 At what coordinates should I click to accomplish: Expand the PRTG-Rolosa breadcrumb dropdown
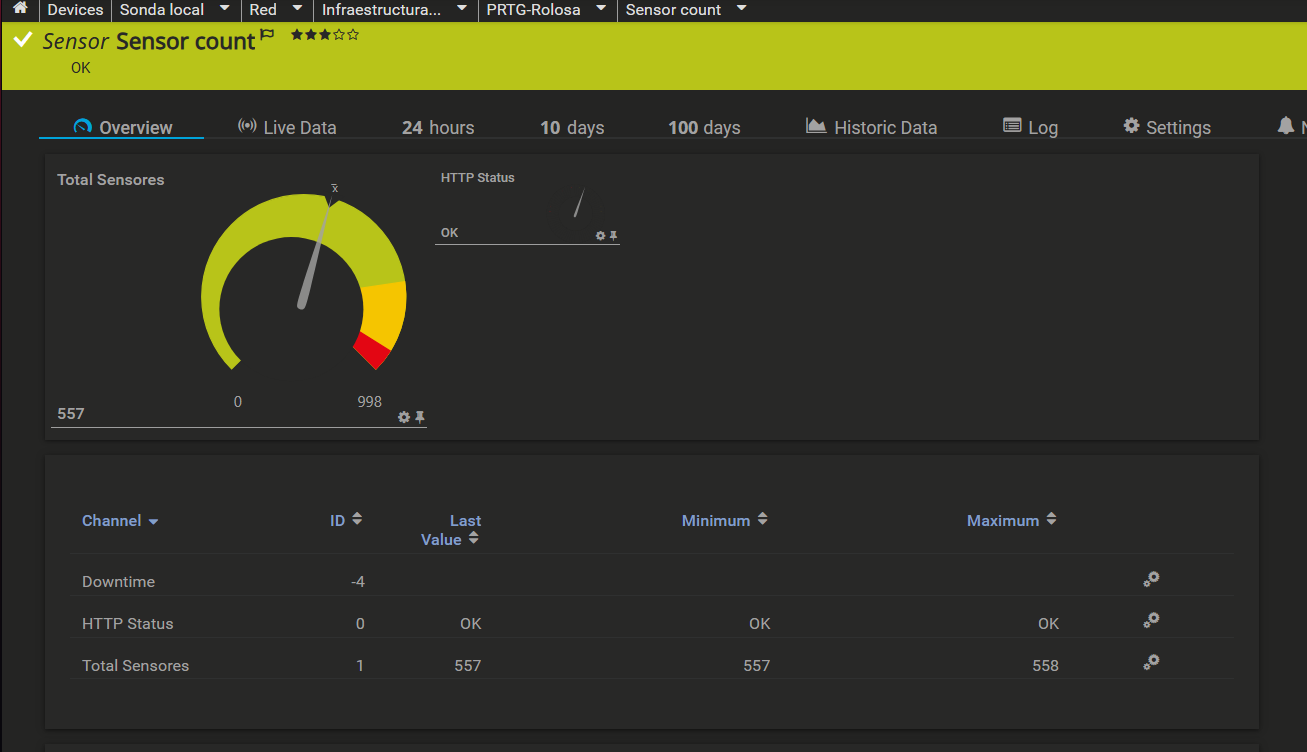point(601,9)
